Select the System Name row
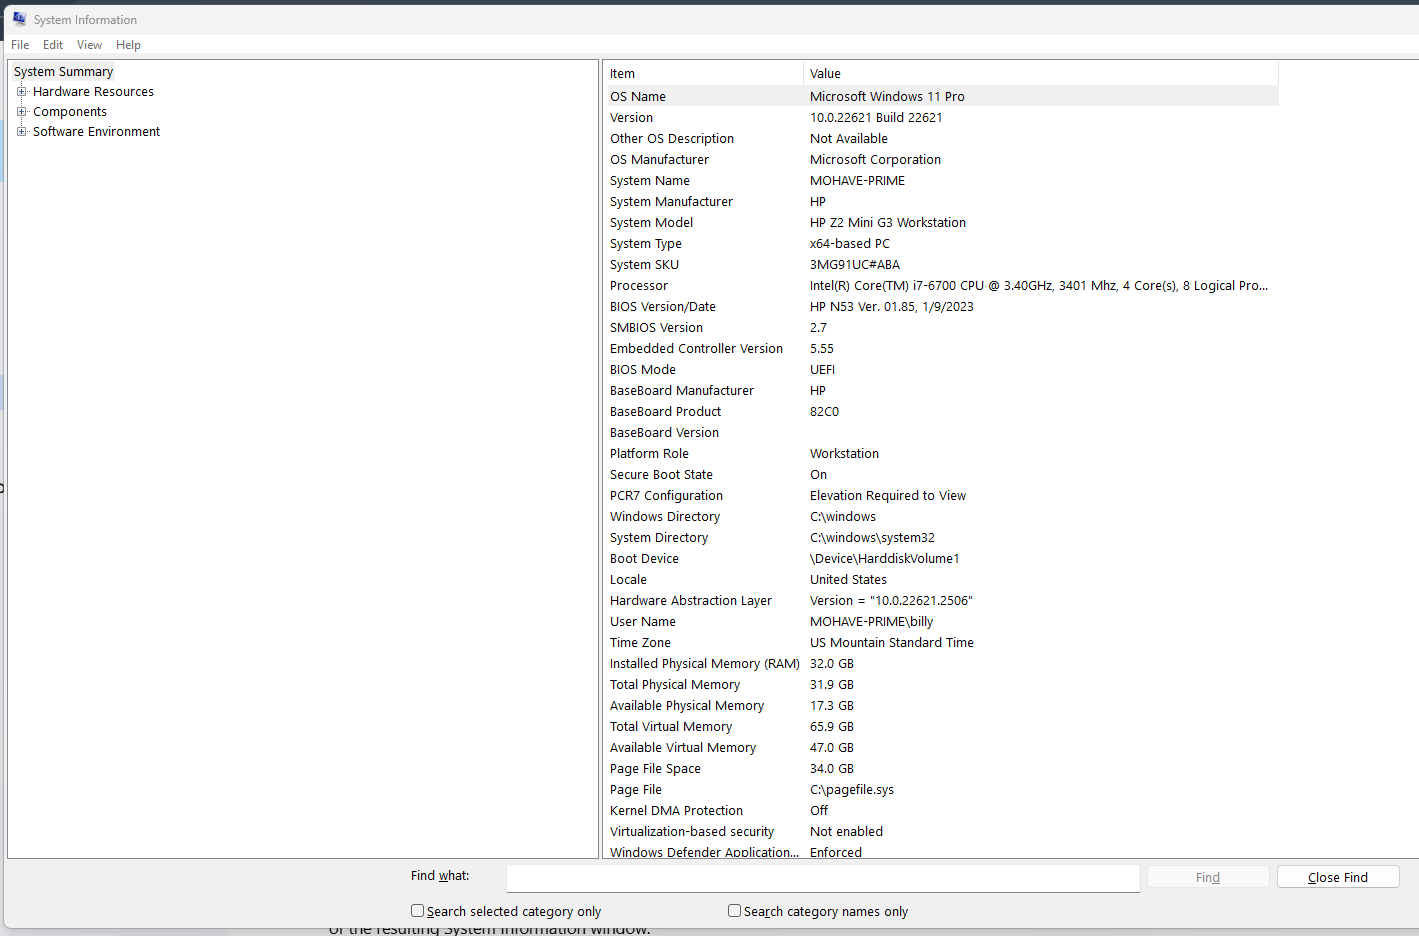This screenshot has width=1419, height=936. pos(941,181)
